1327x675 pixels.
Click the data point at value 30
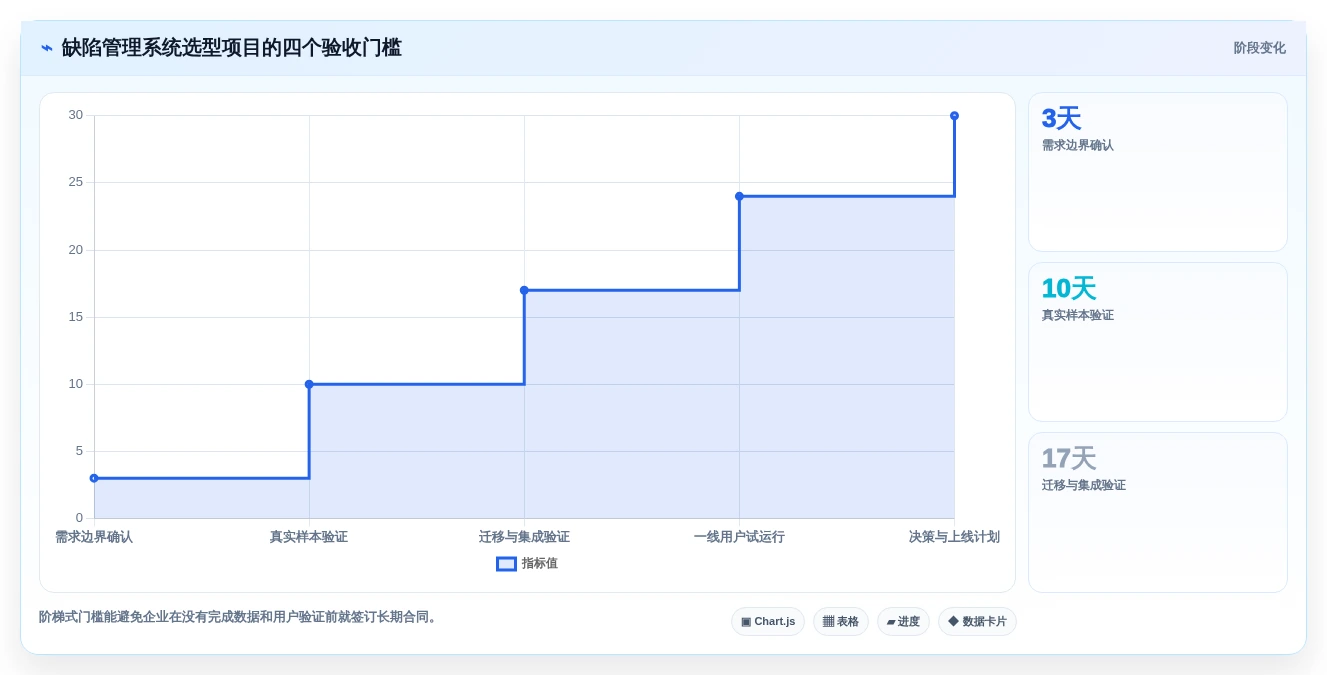[x=954, y=116]
